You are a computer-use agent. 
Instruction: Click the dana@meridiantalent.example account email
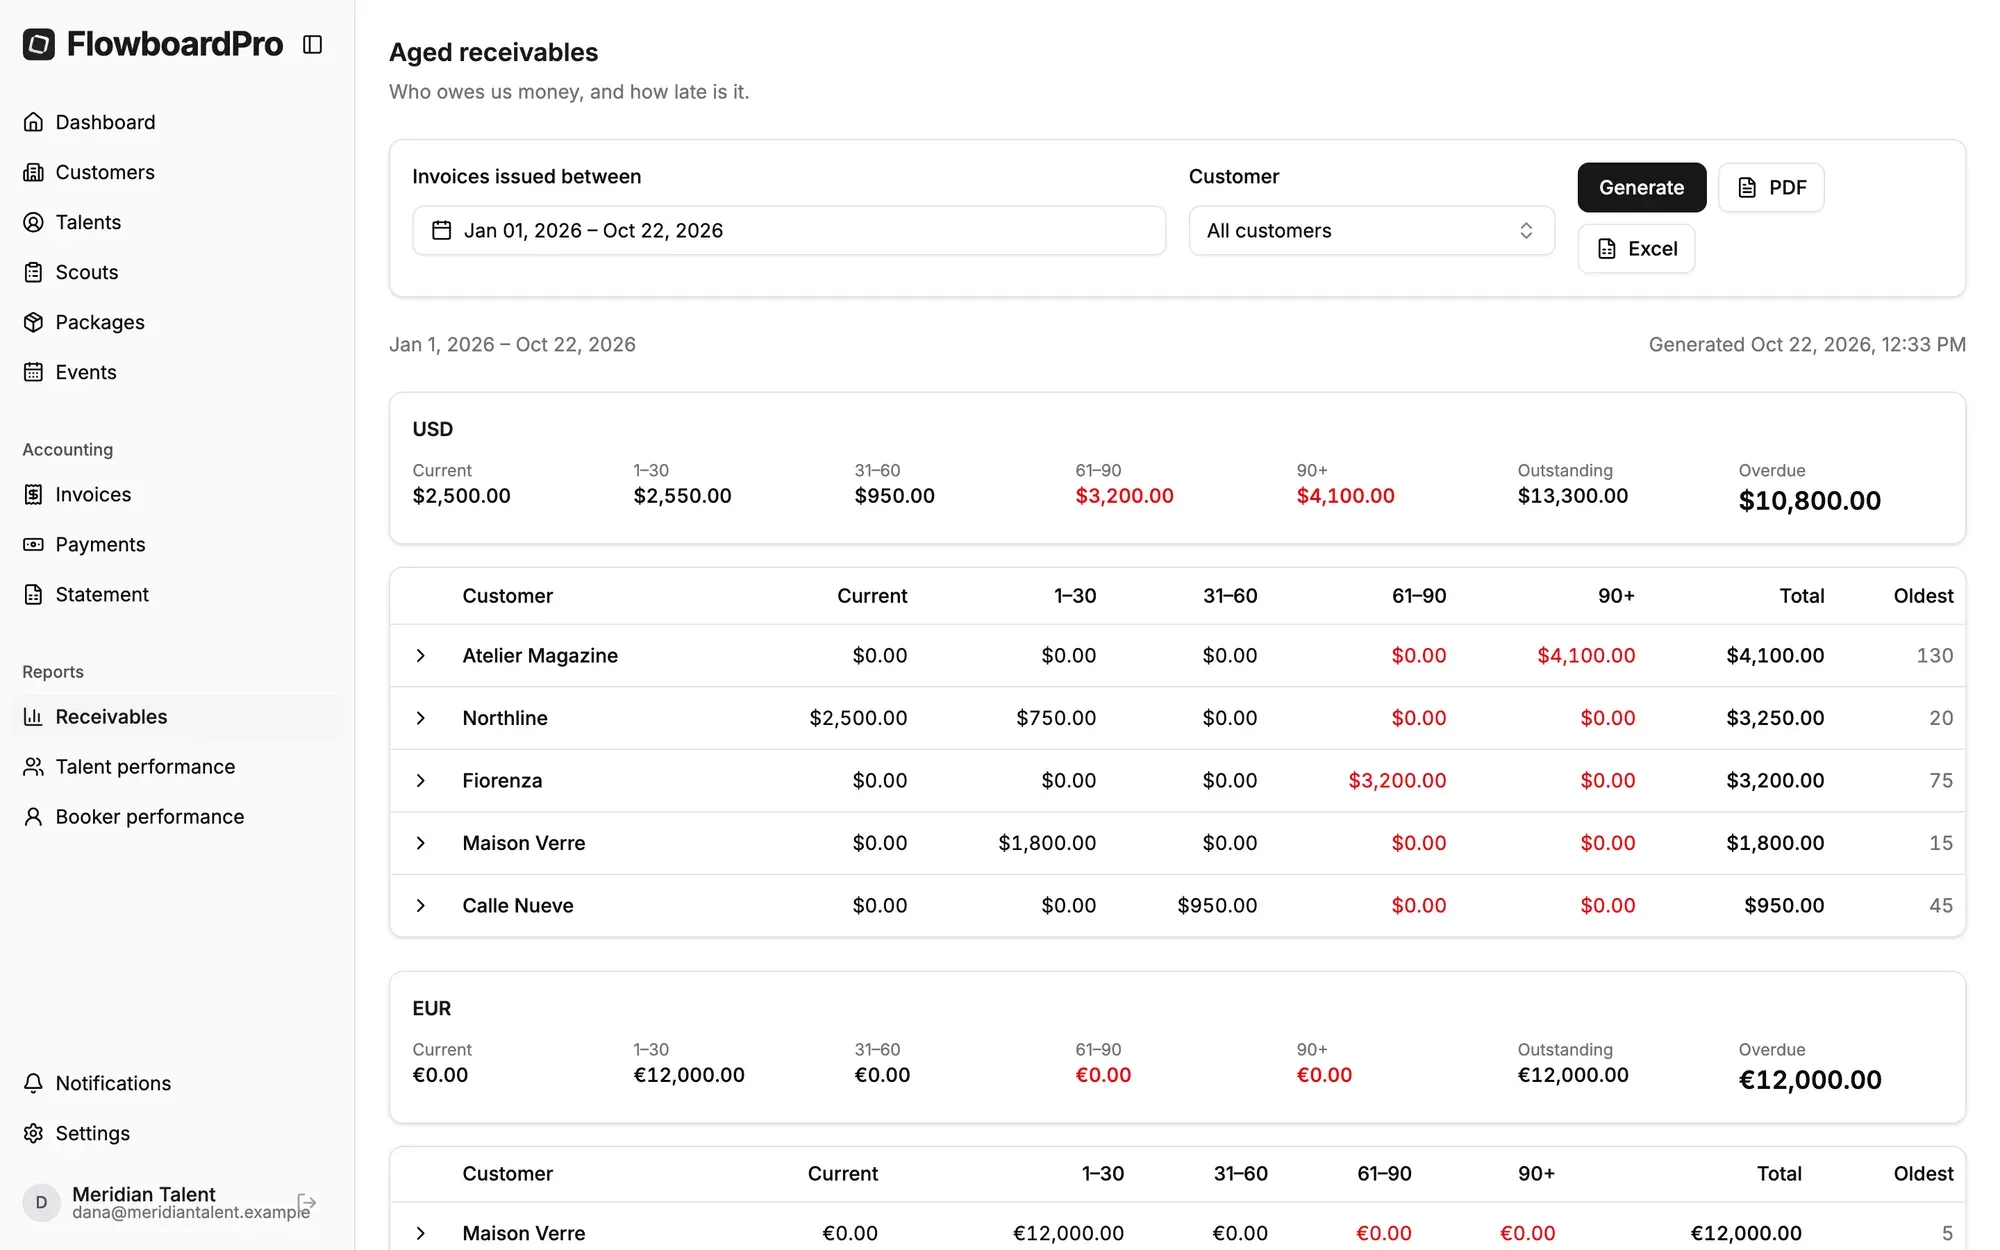tap(191, 1212)
